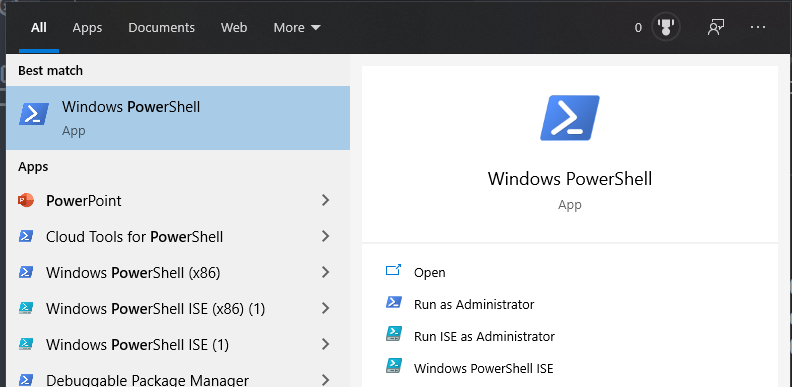Switch to the Documents search tab
792x387 pixels.
tap(161, 27)
